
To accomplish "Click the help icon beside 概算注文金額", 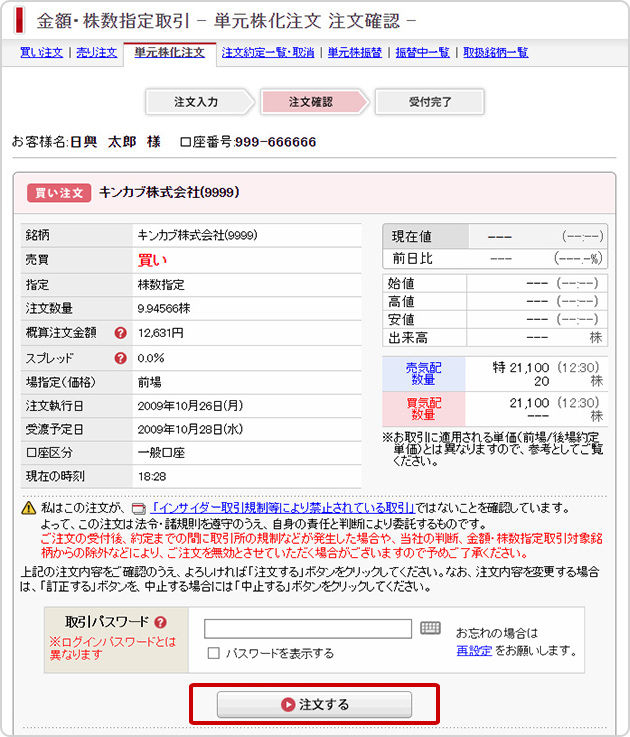I will pyautogui.click(x=120, y=333).
